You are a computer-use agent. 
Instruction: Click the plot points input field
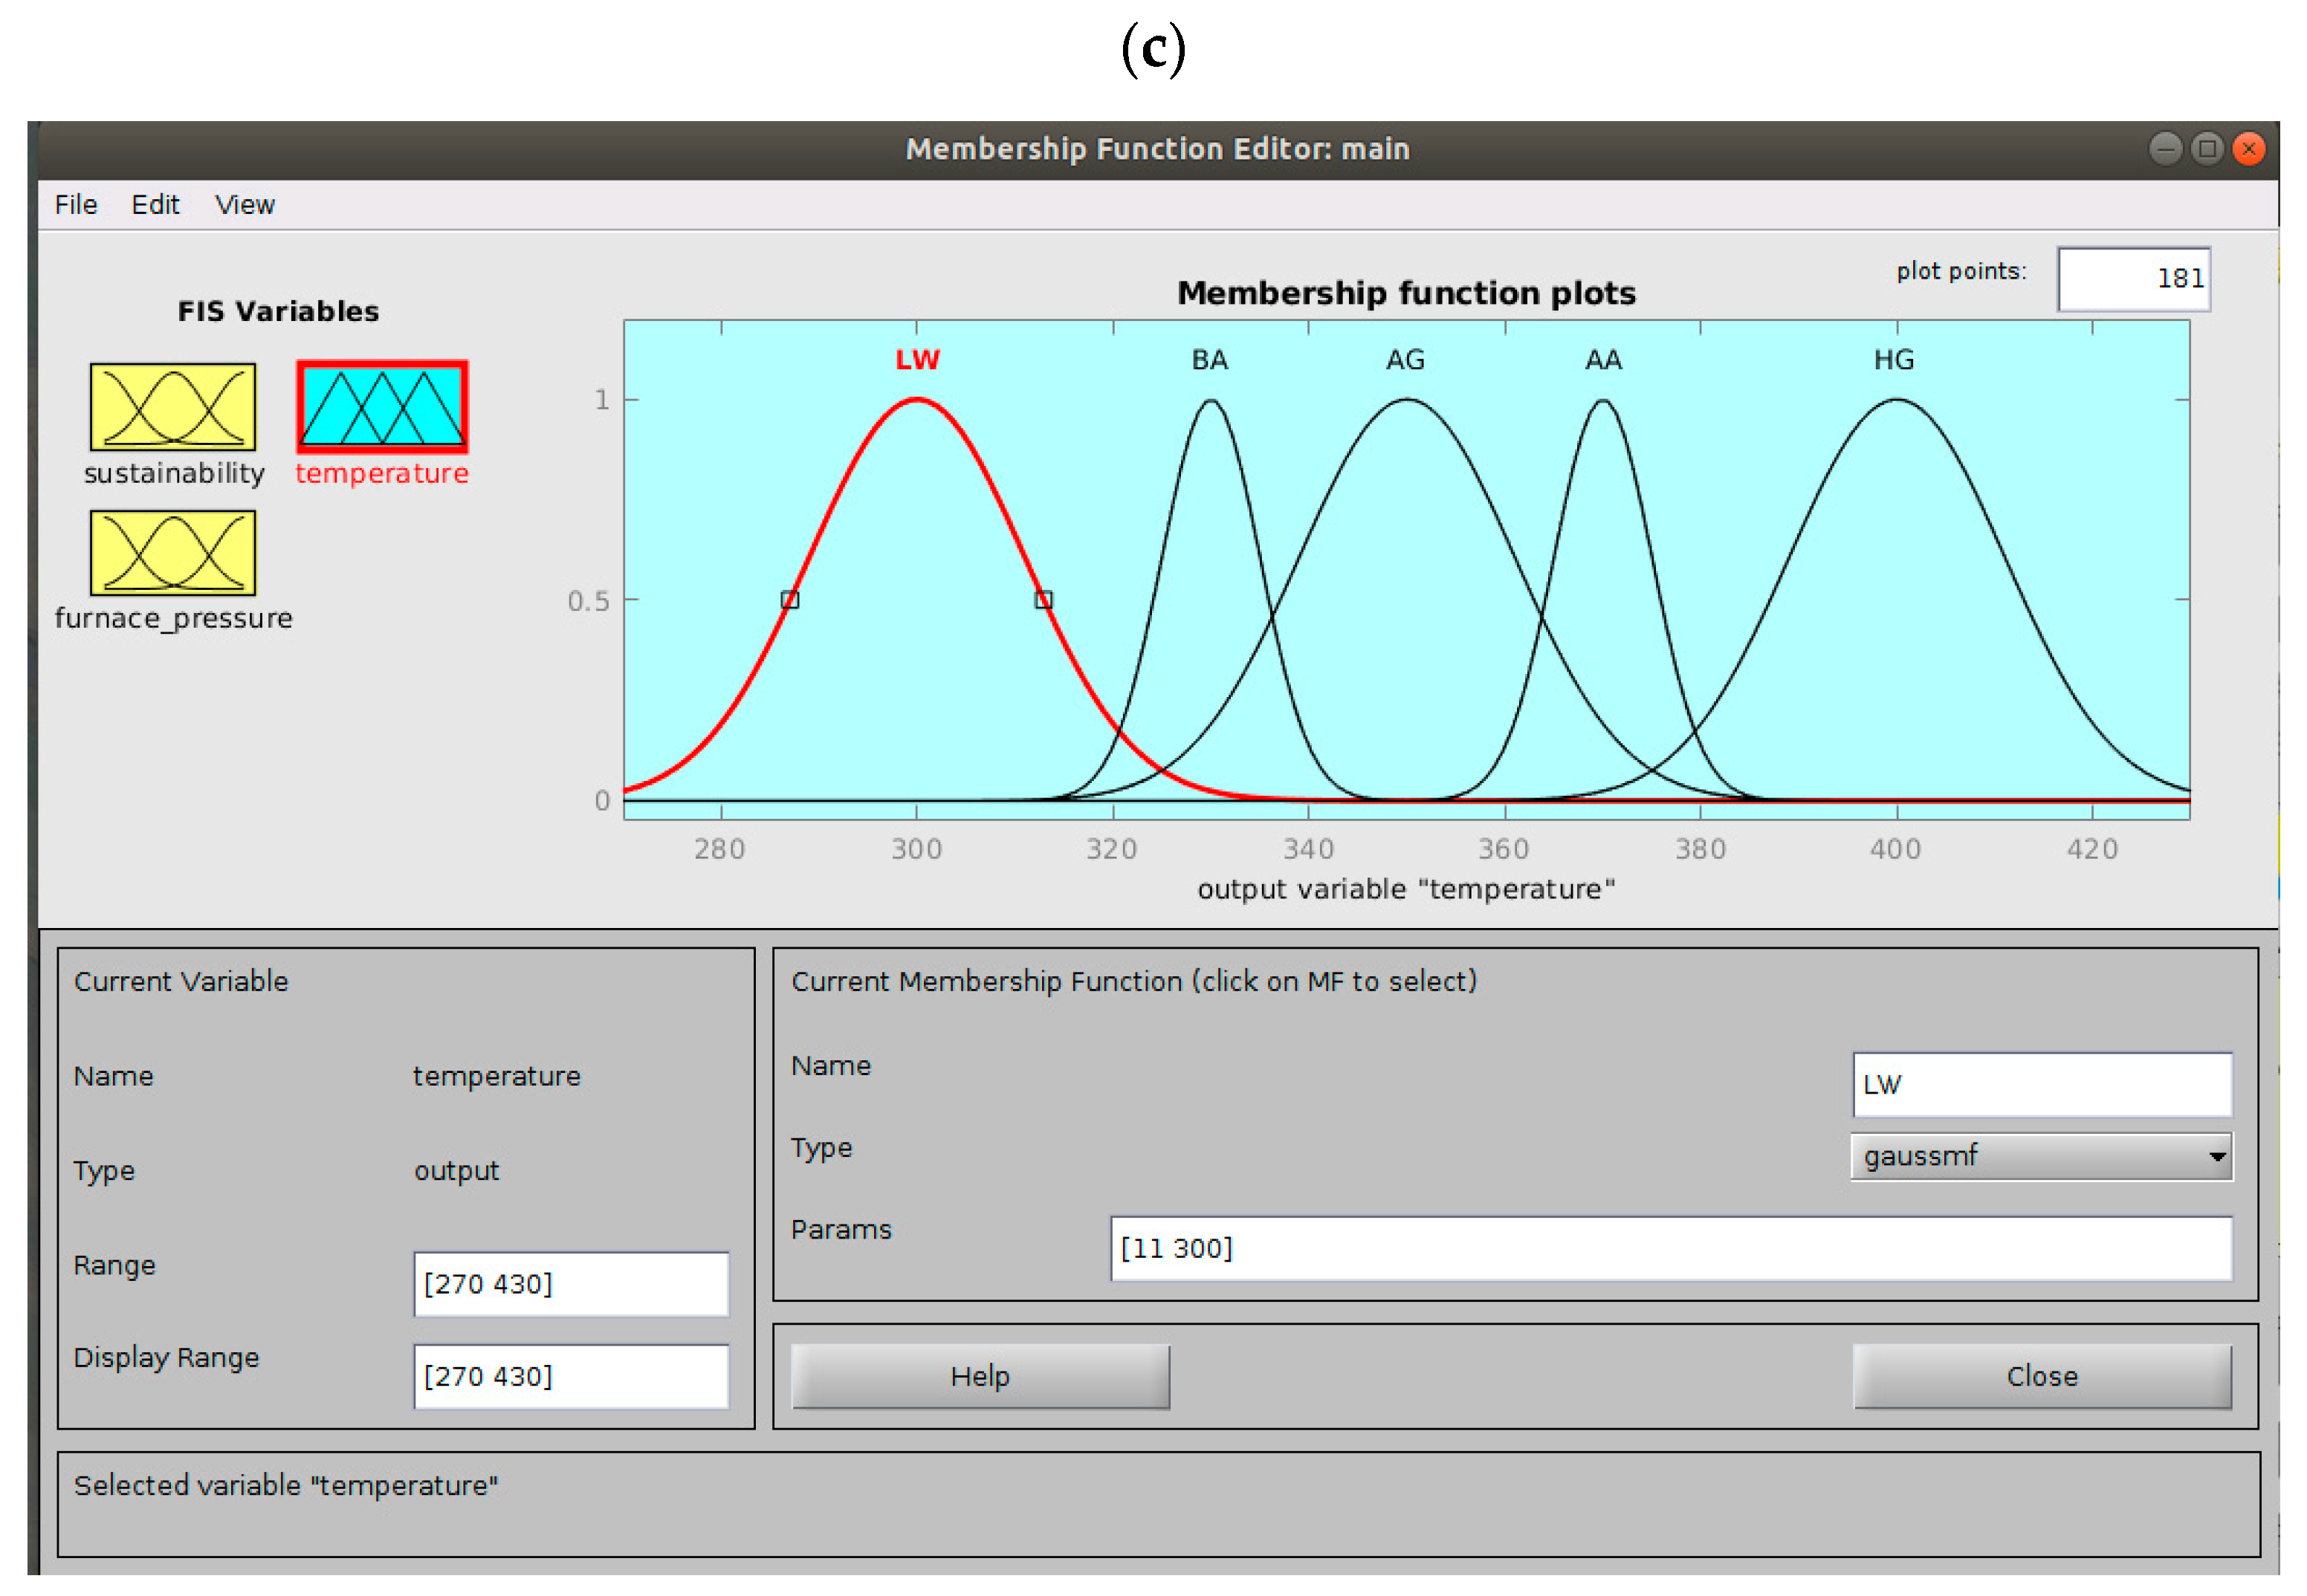click(2133, 279)
